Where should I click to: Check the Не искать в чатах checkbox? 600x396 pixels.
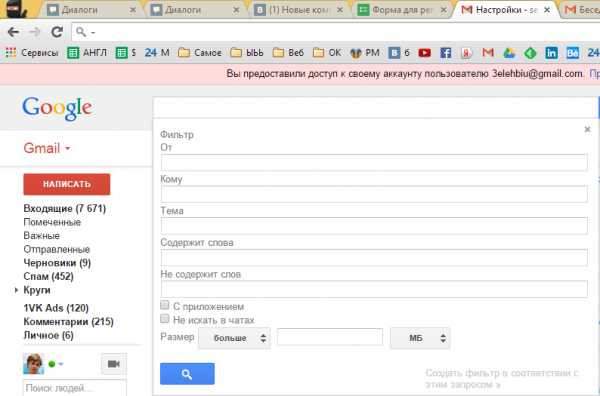[x=165, y=318]
